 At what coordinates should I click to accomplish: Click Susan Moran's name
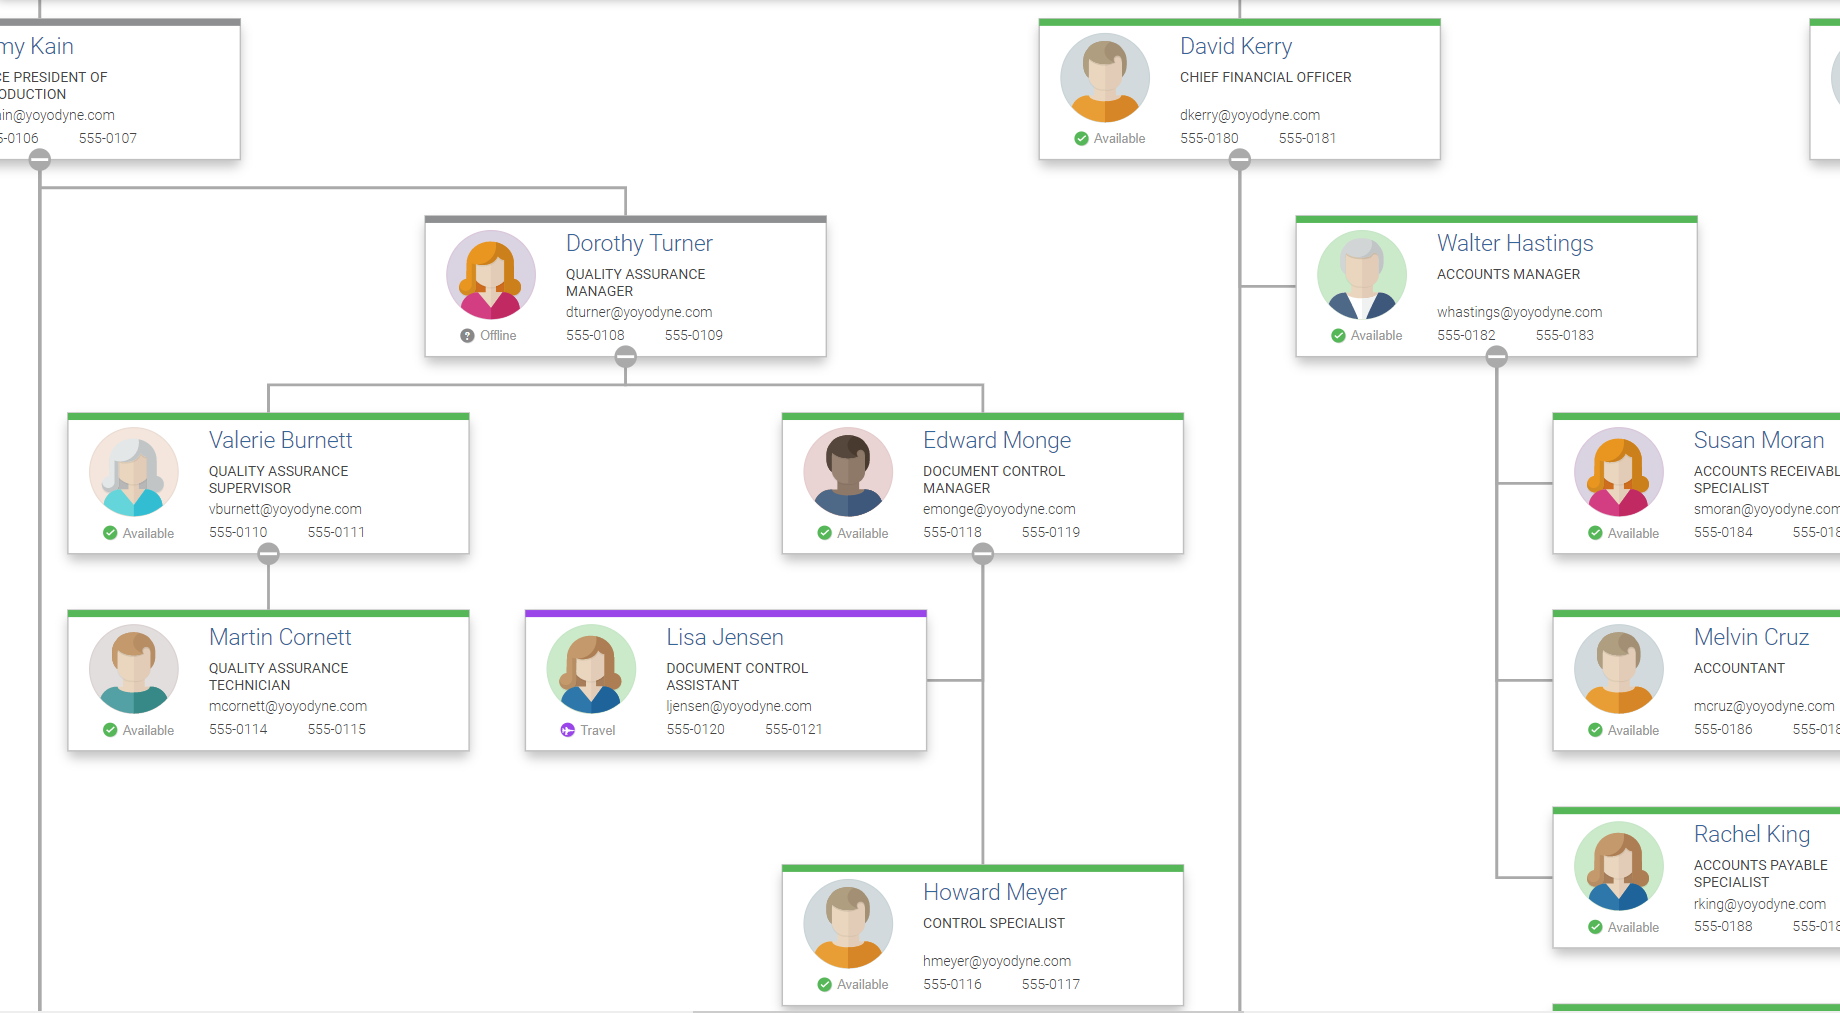click(x=1759, y=440)
